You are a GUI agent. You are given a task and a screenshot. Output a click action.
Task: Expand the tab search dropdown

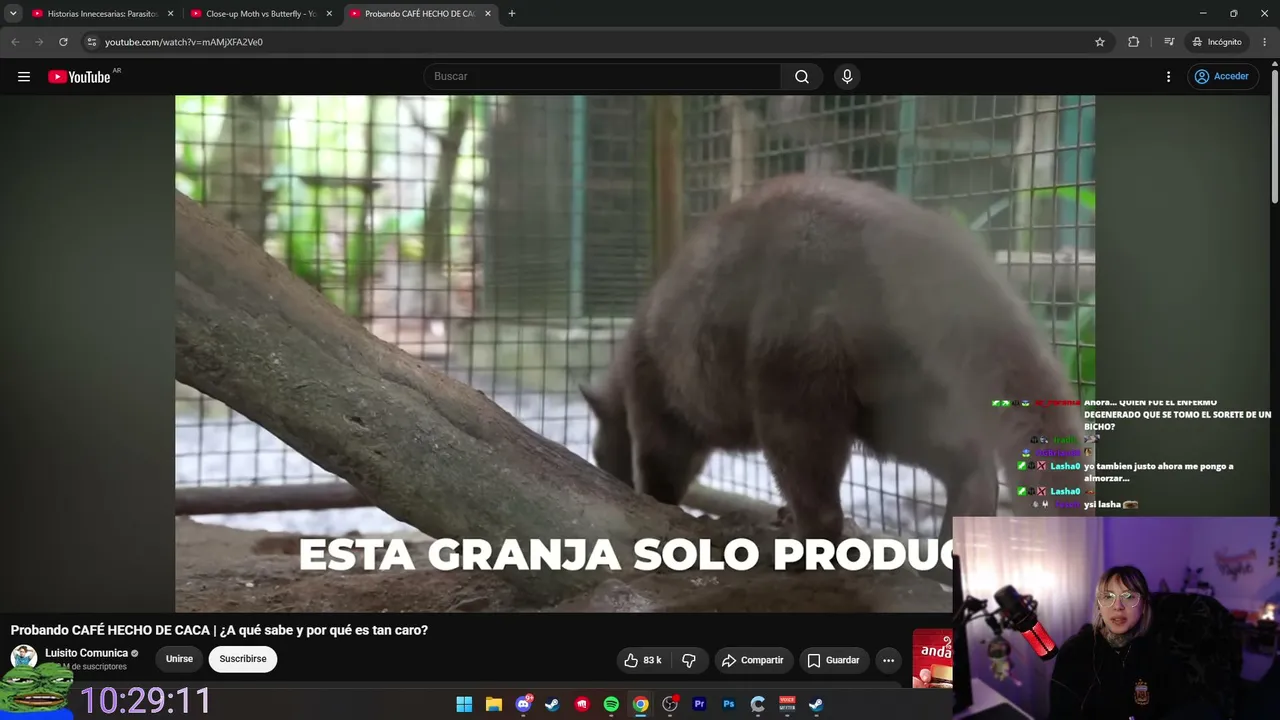[13, 14]
